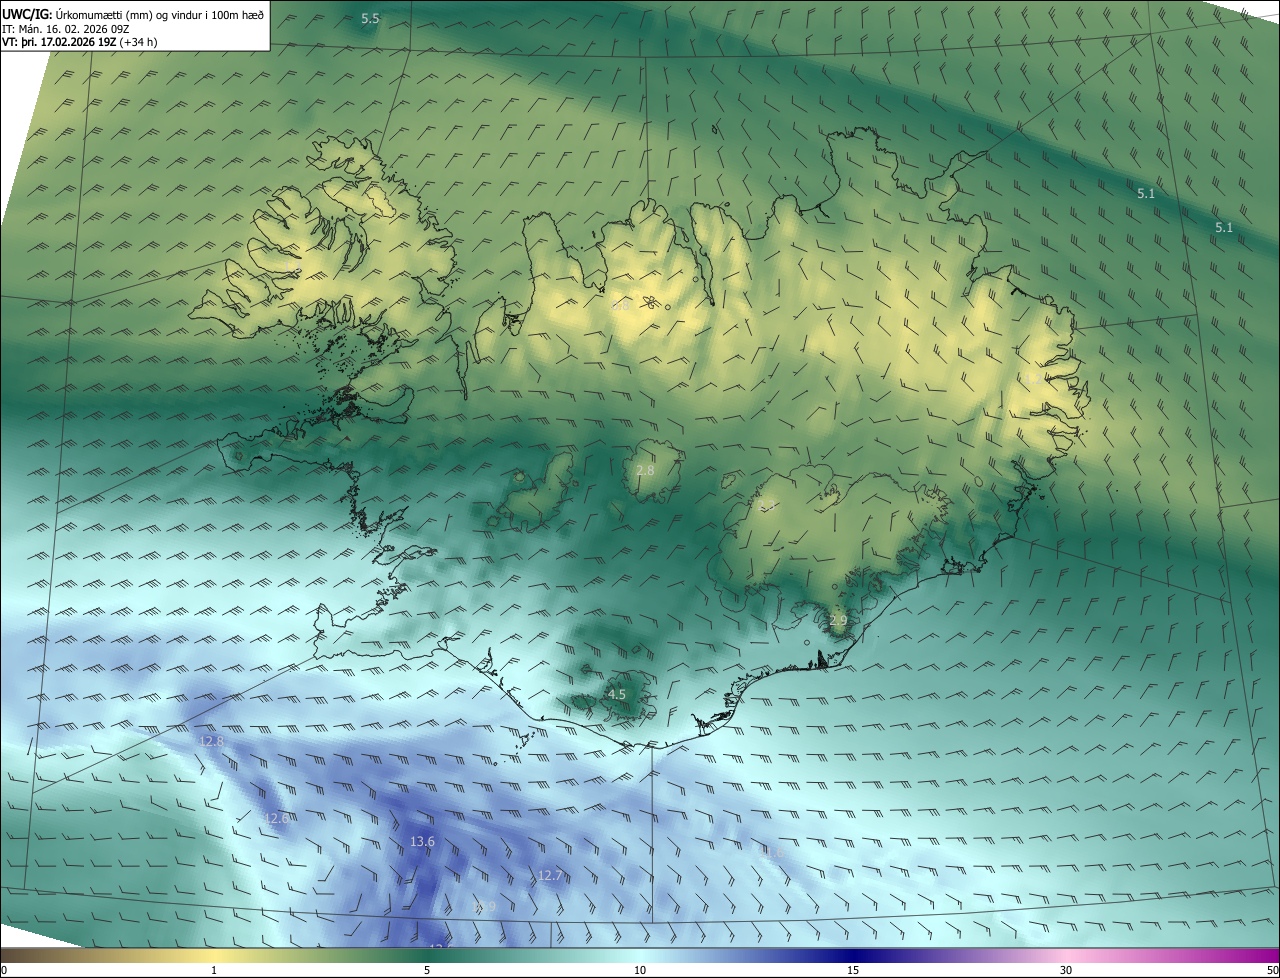Screen dimensions: 1280x978
Task: Click the 12.8 precipitation value
Action: [212, 741]
